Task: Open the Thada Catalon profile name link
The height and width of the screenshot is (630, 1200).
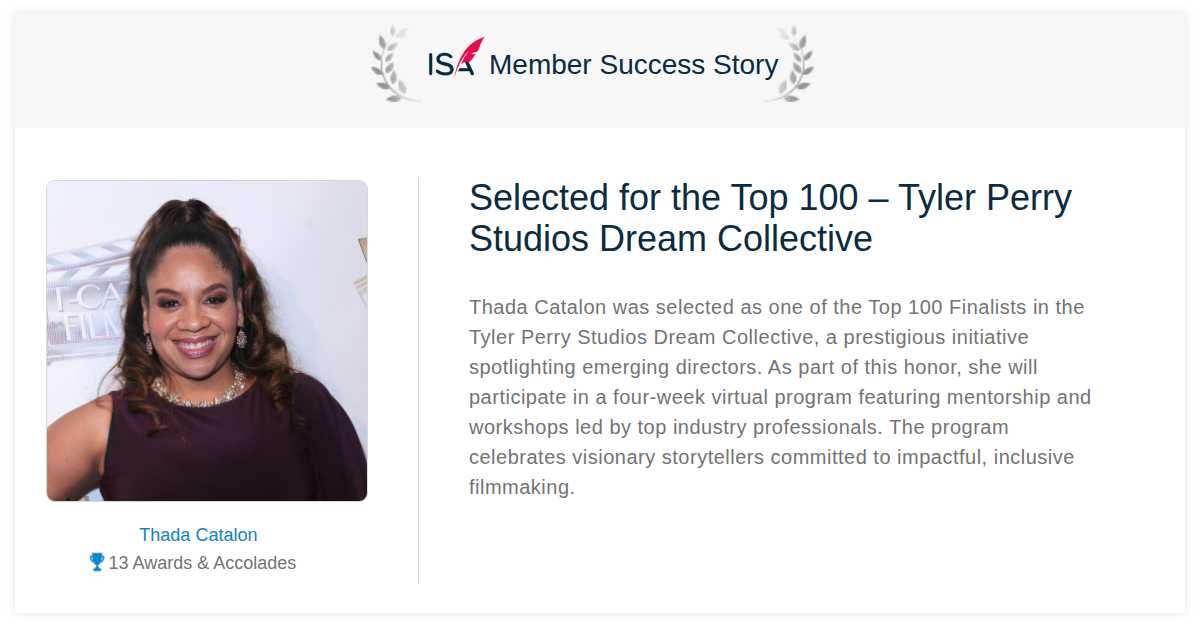Action: (198, 535)
